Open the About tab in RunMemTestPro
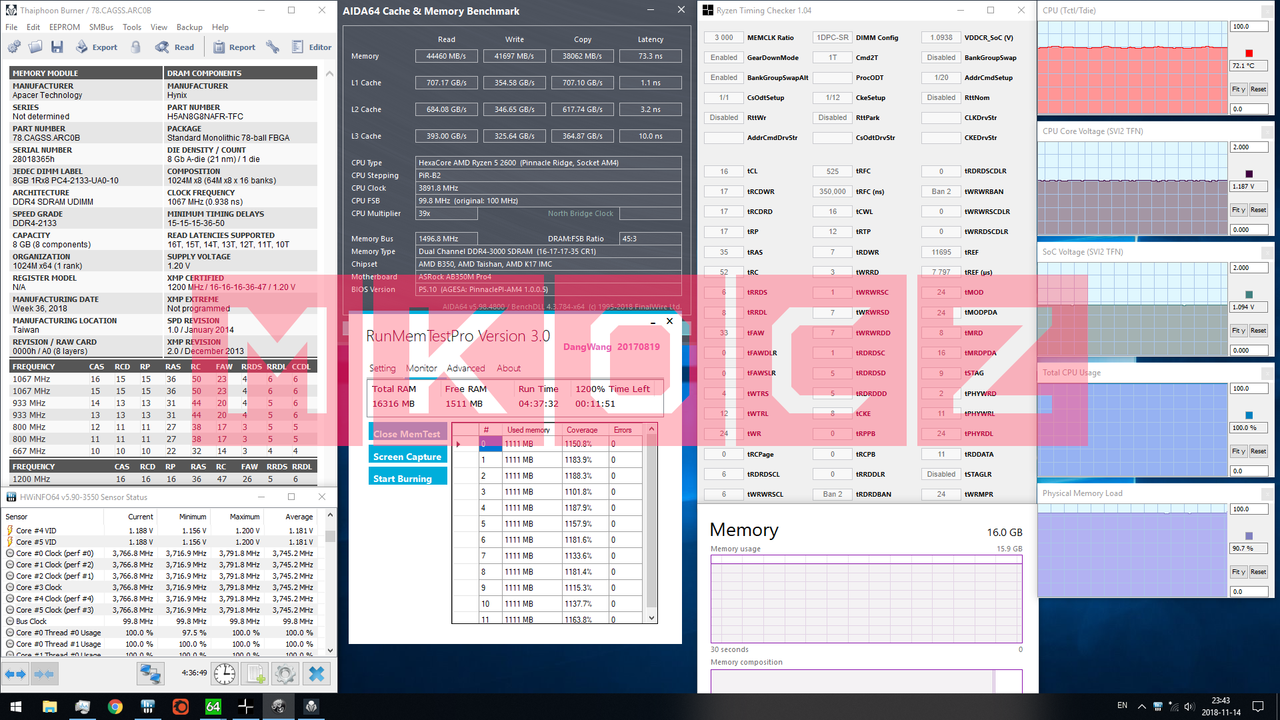1280x720 pixels. tap(509, 368)
